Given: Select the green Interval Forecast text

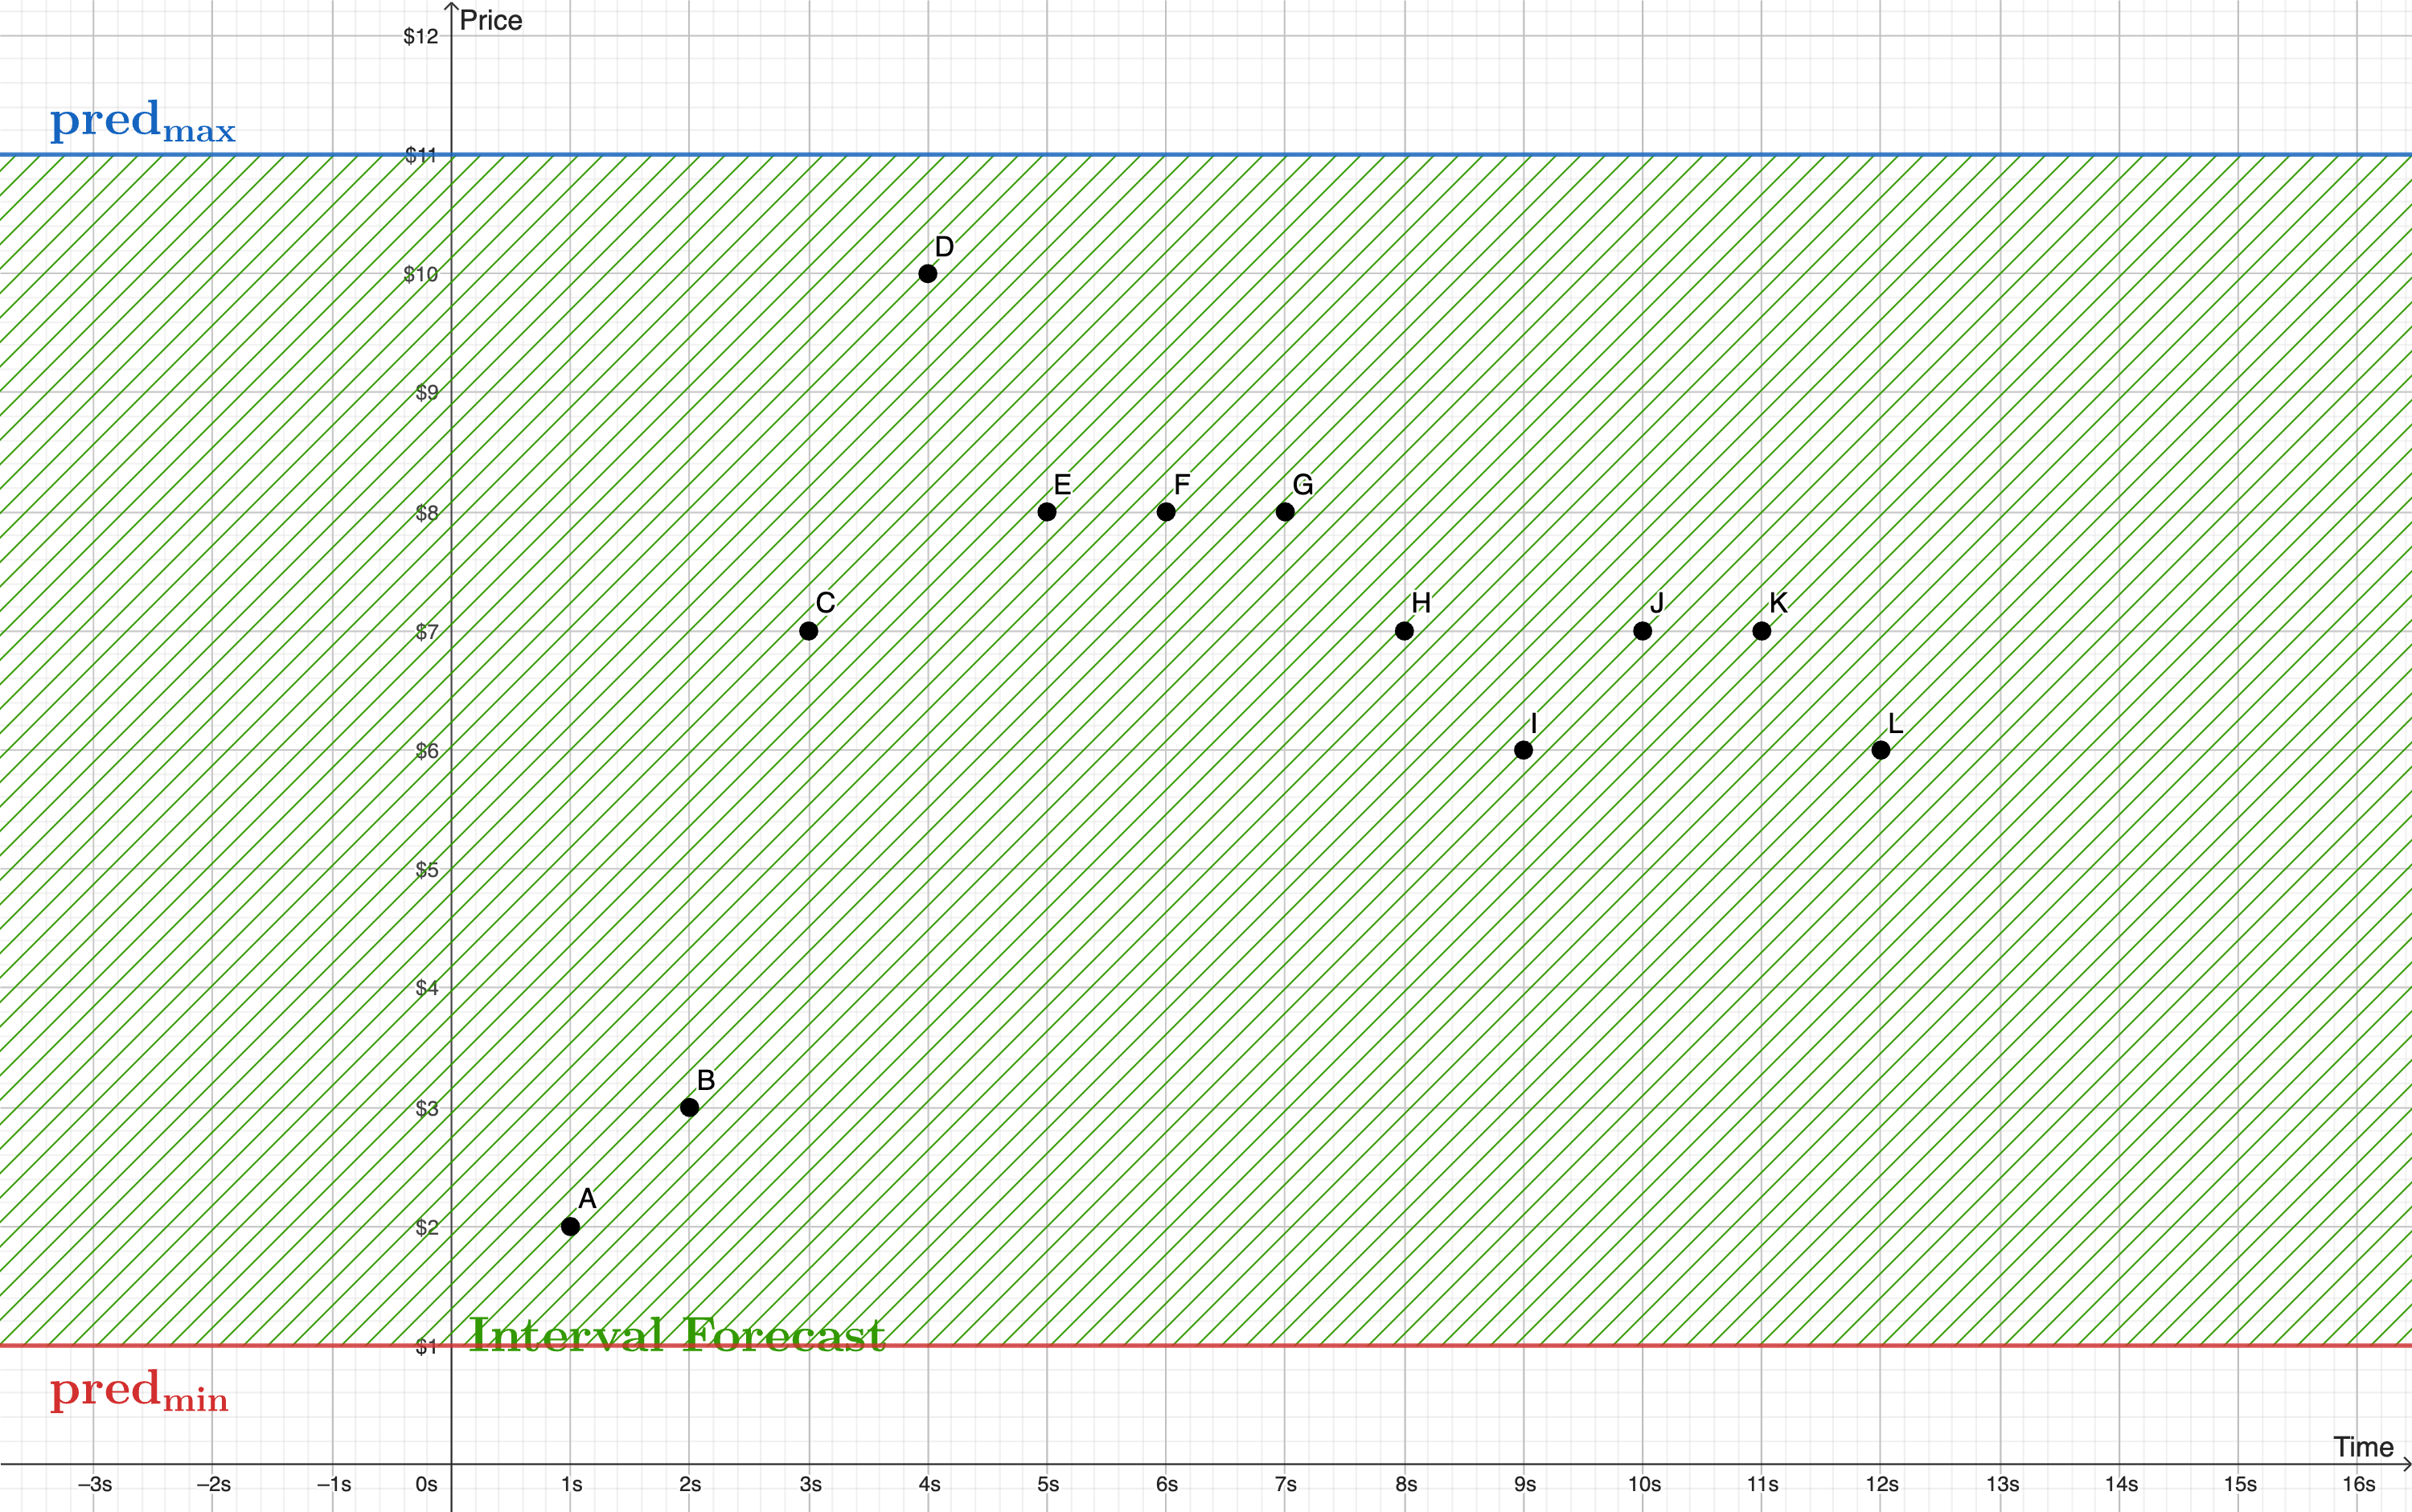Looking at the screenshot, I should pyautogui.click(x=676, y=1334).
